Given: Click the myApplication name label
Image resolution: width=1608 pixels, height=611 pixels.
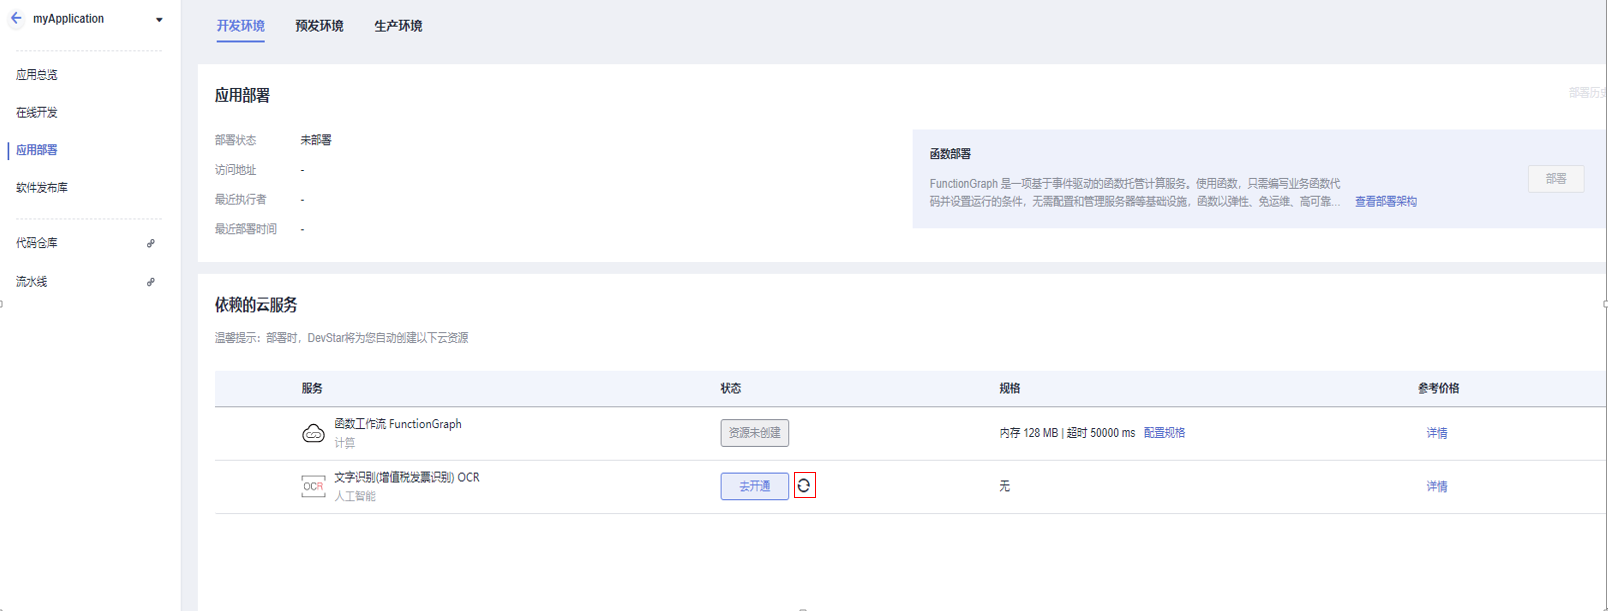Looking at the screenshot, I should point(68,19).
